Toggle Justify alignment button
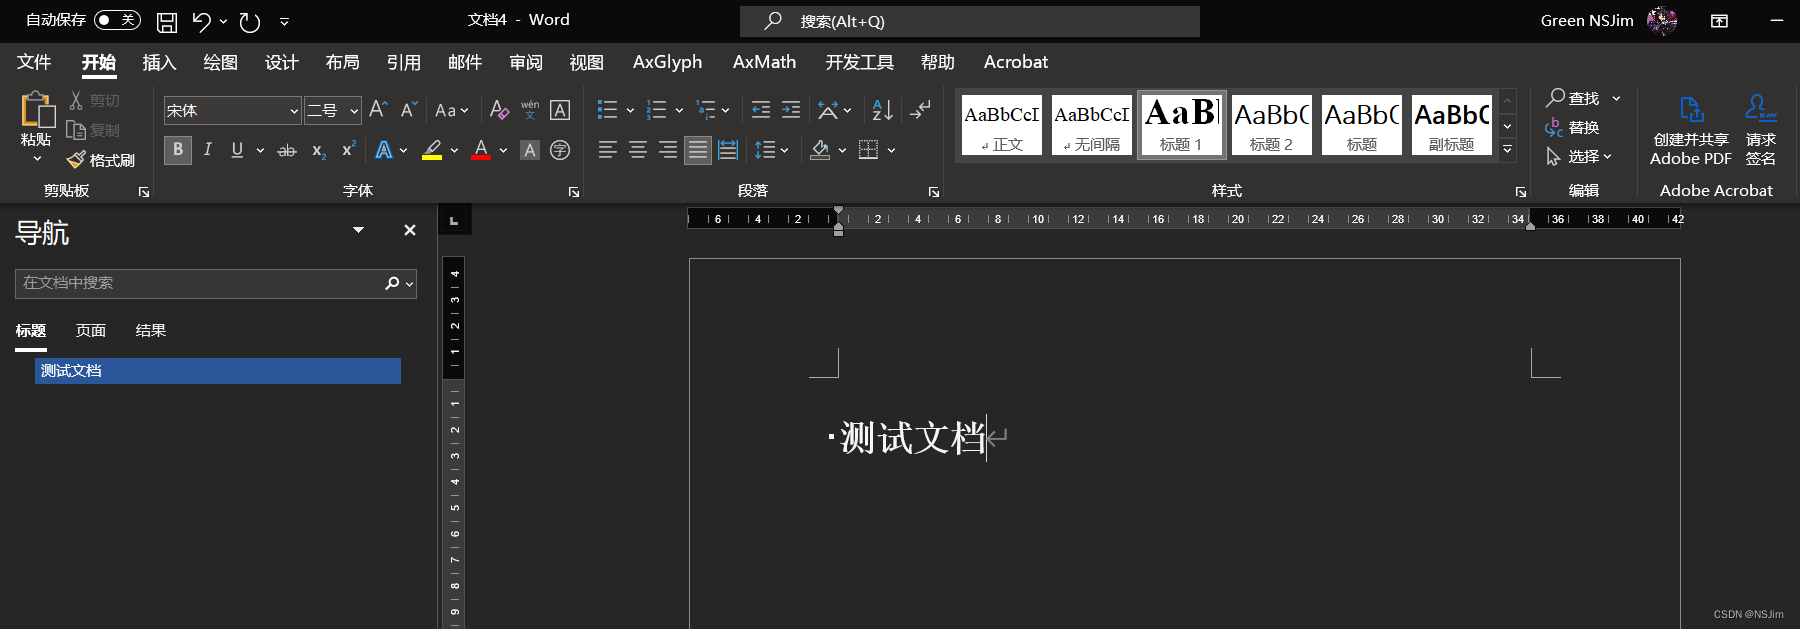The width and height of the screenshot is (1800, 629). click(698, 150)
